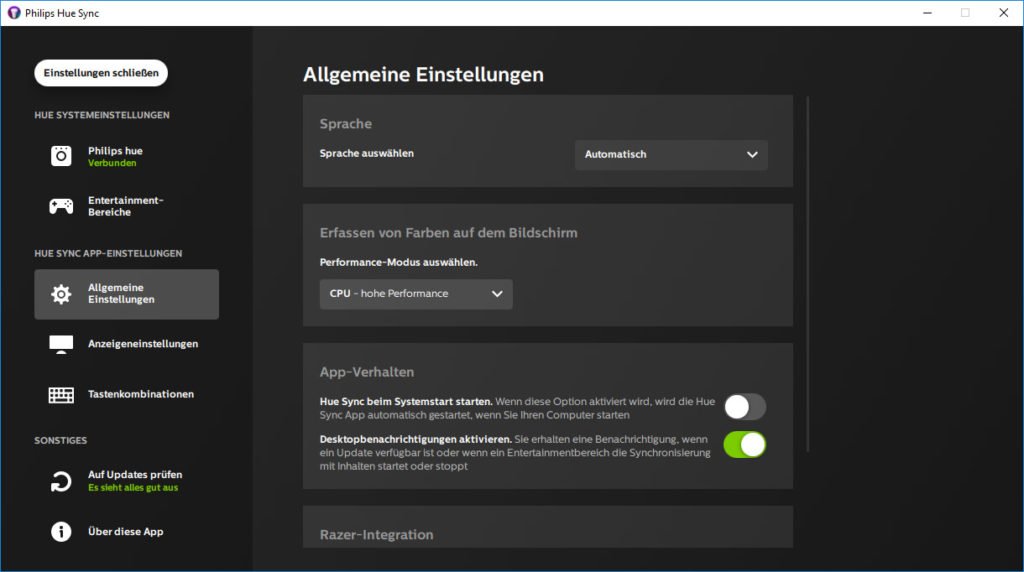
Task: Open Entertainment-Bereiche settings
Action: [x=126, y=206]
